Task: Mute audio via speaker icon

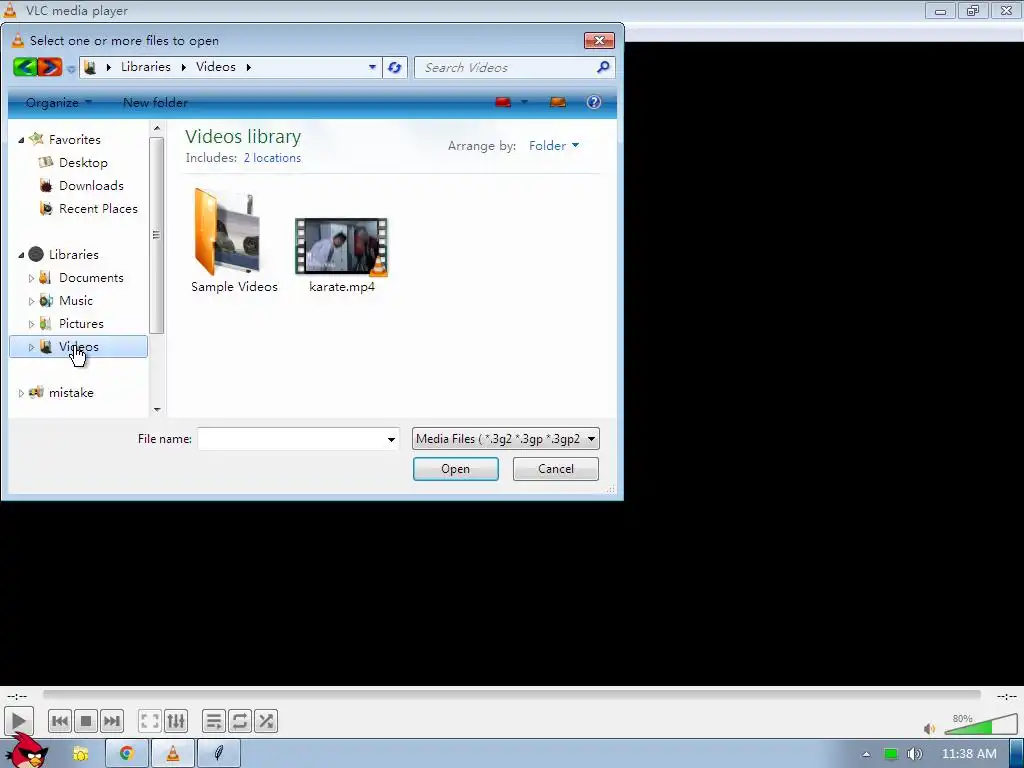Action: pyautogui.click(x=929, y=728)
